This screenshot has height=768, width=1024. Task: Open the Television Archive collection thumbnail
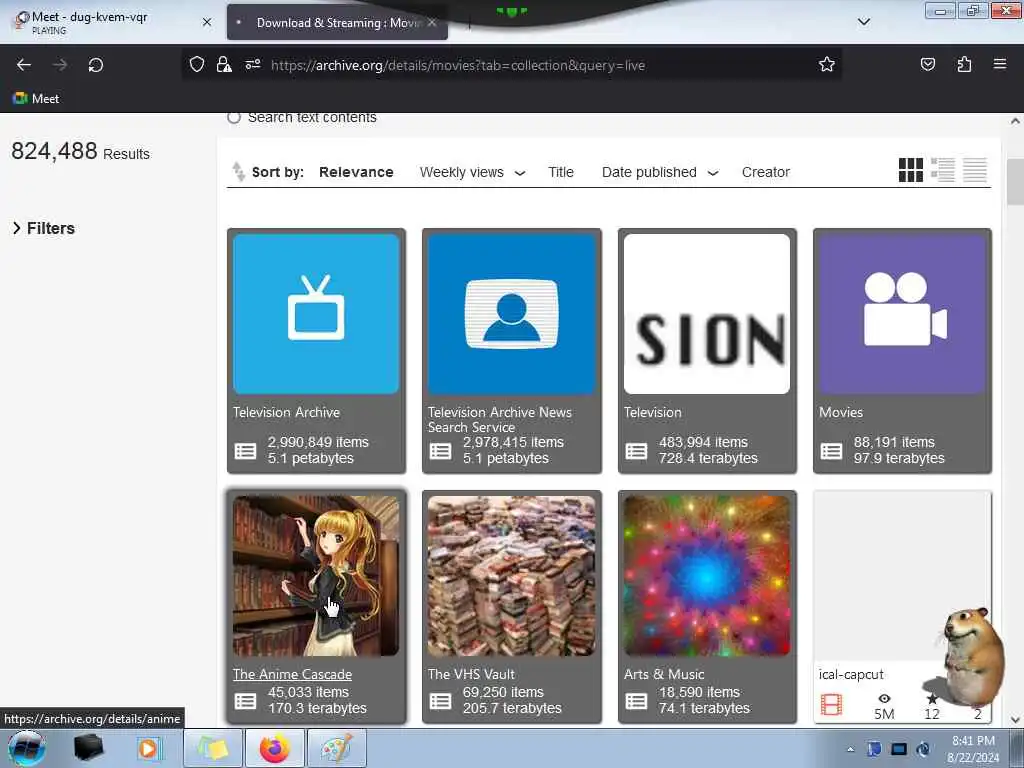click(x=316, y=313)
